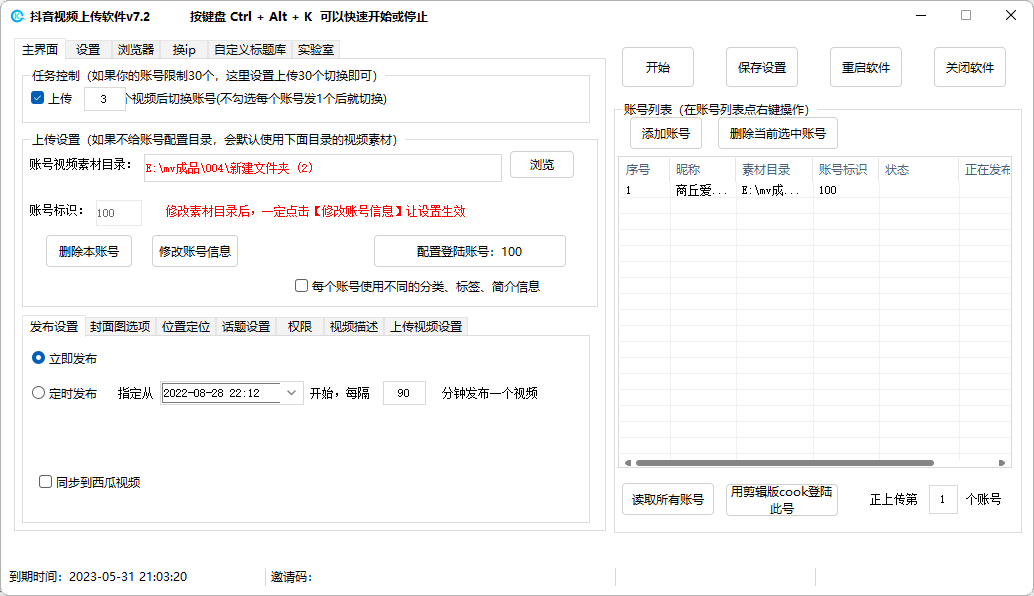Click the 正上传第 account number field
The height and width of the screenshot is (596, 1034).
pyautogui.click(x=943, y=499)
